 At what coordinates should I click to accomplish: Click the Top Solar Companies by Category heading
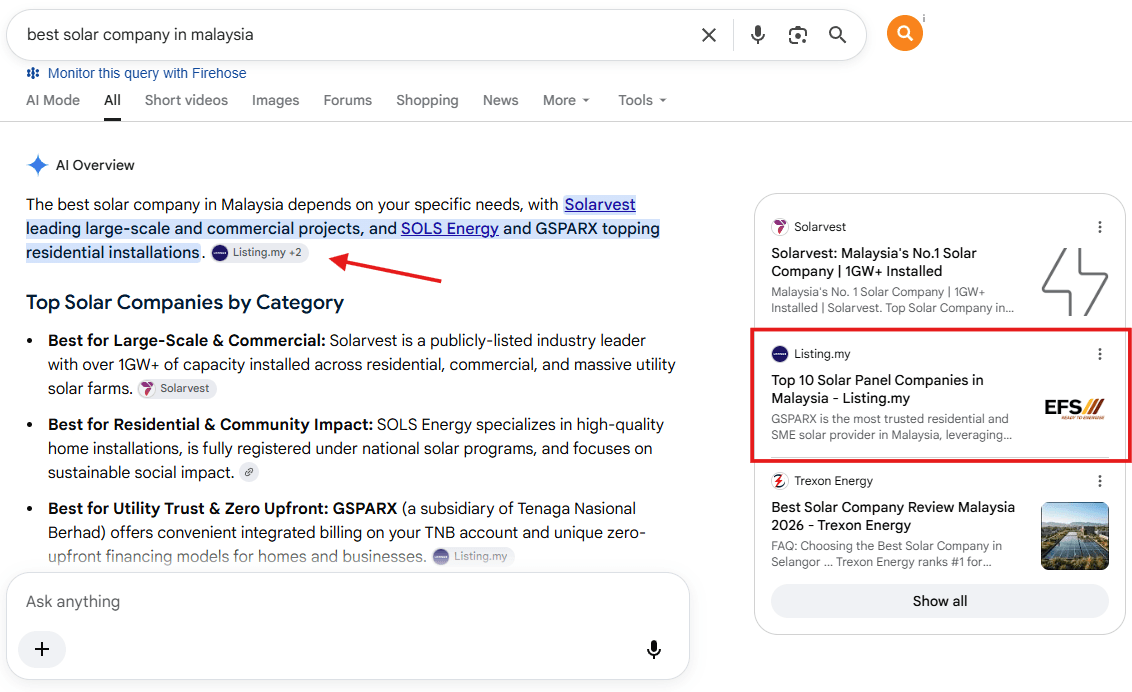click(x=185, y=302)
